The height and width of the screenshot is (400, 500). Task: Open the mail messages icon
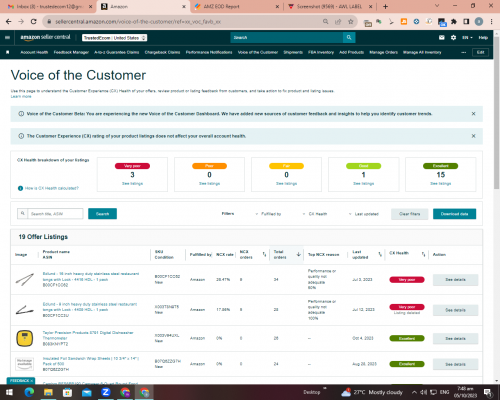coord(442,38)
